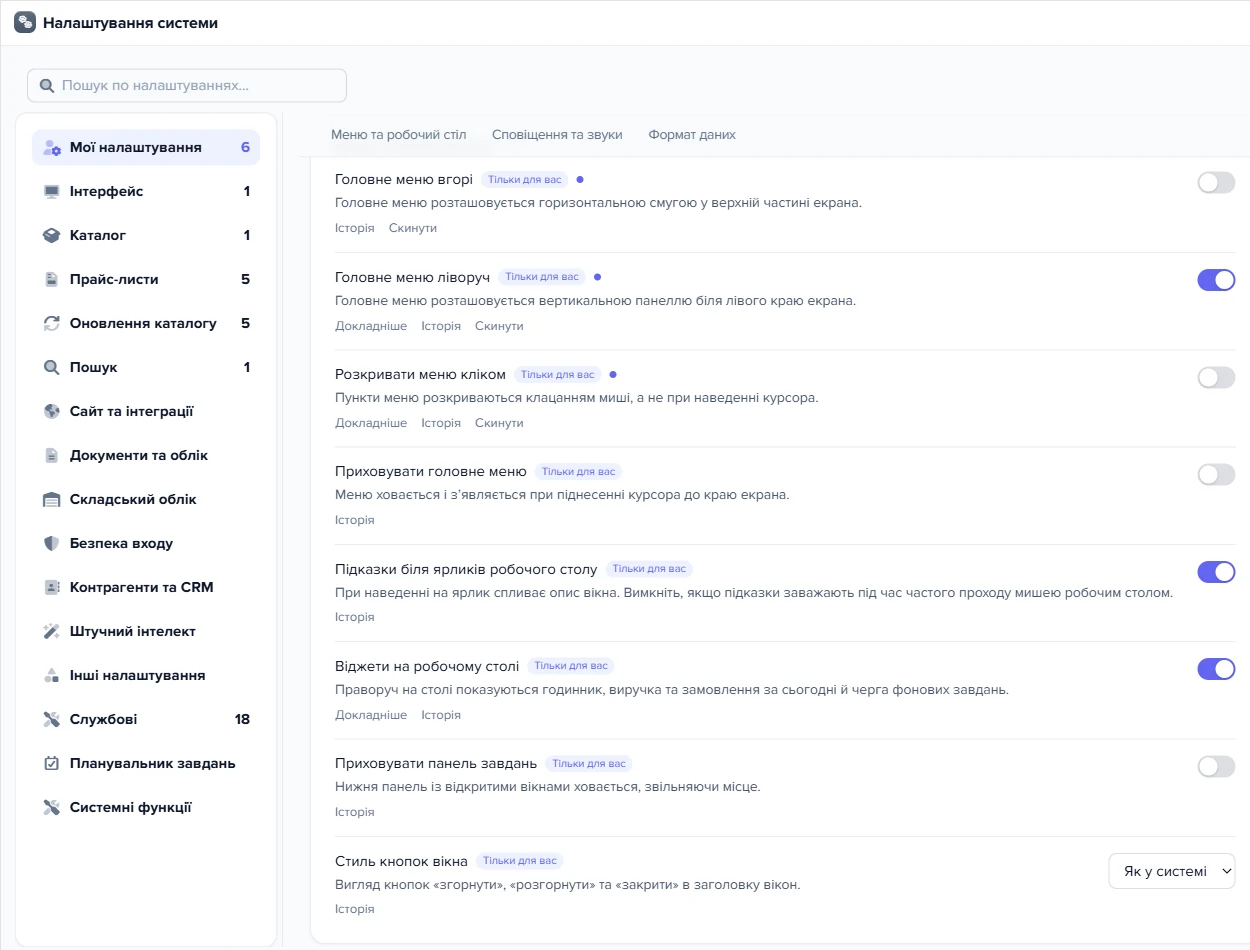The width and height of the screenshot is (1250, 950).
Task: Click Скинути under Головне меню вгорі
Action: click(x=413, y=228)
